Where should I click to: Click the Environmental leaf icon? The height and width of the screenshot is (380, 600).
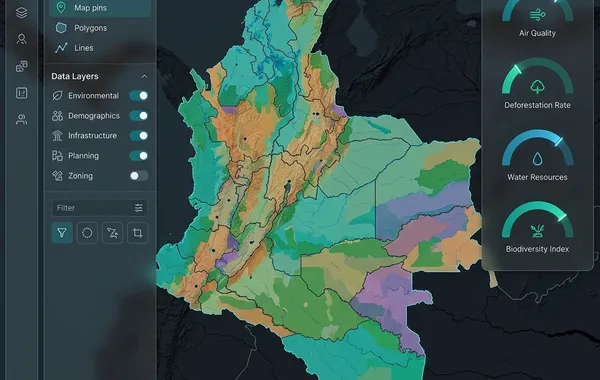point(57,96)
